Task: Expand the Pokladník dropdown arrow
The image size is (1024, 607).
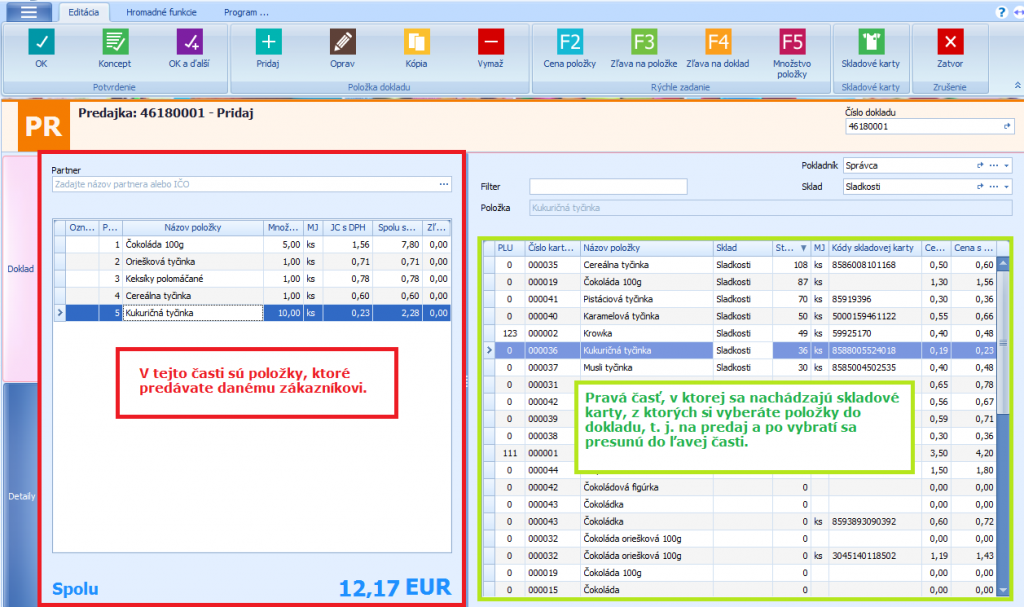Action: 1006,166
